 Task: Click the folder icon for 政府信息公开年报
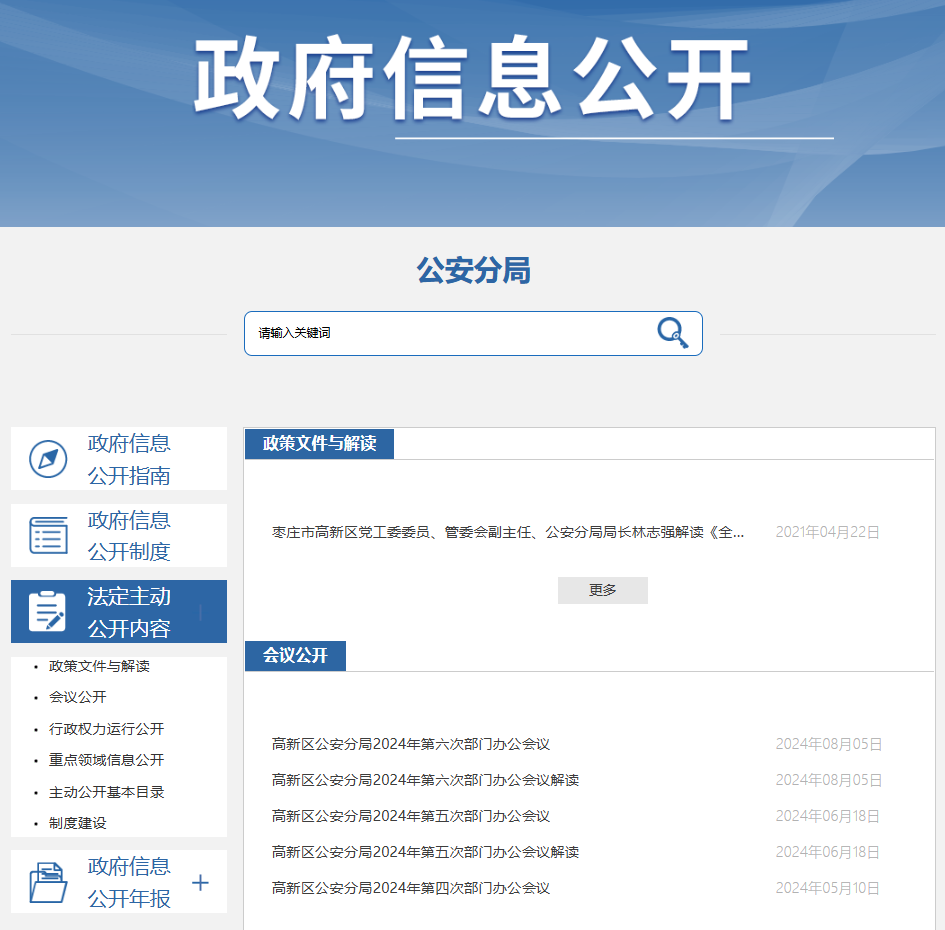(48, 882)
